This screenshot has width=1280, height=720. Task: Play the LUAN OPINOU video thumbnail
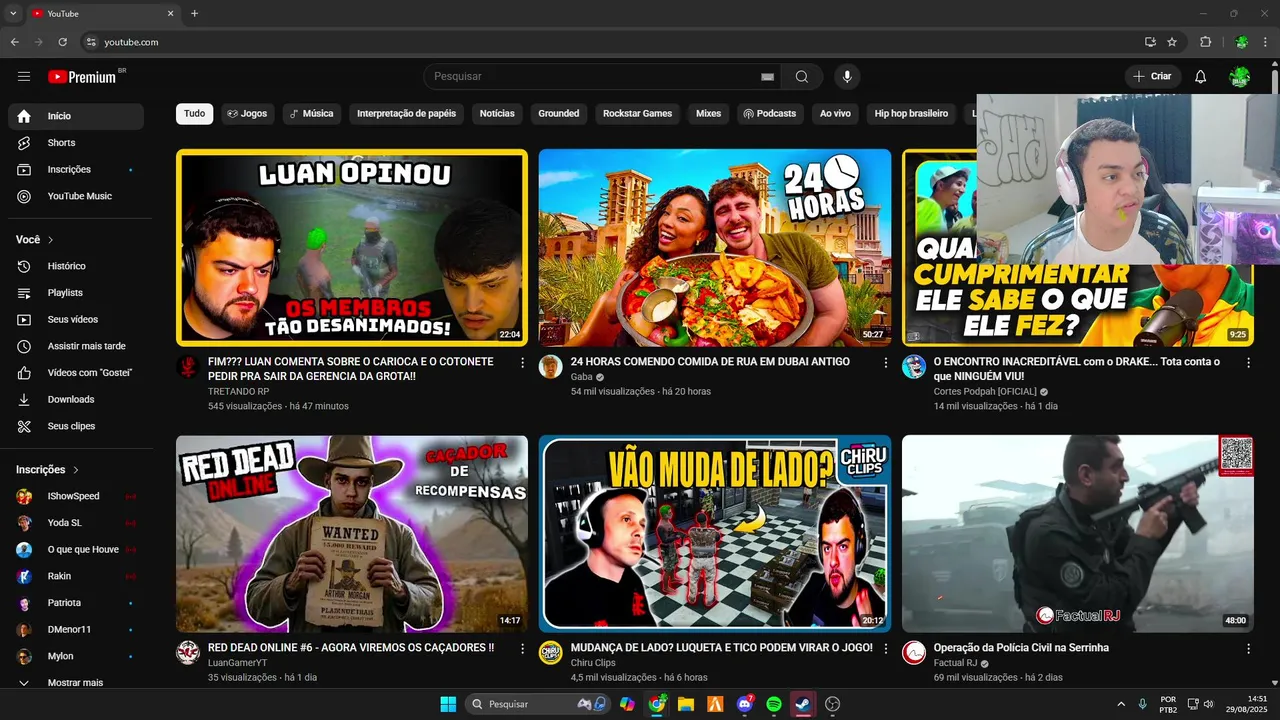pyautogui.click(x=352, y=247)
